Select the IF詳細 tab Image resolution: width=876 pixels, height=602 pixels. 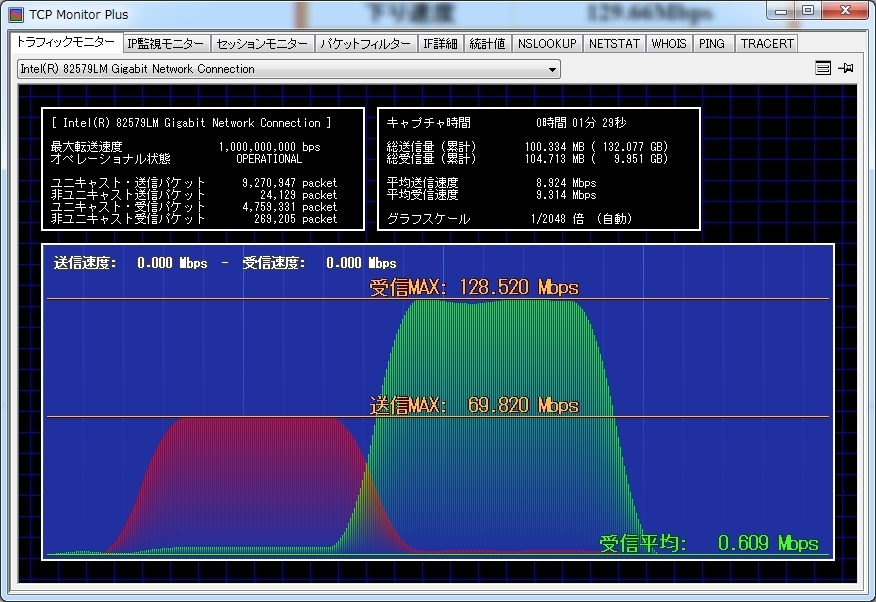coord(440,44)
